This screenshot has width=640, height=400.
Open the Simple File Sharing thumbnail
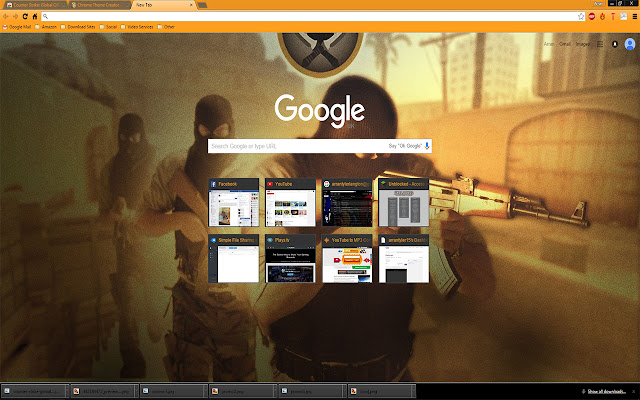[x=233, y=258]
